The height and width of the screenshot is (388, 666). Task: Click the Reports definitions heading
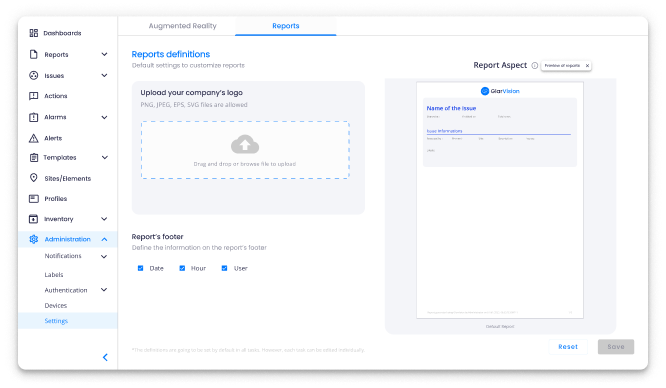[x=171, y=54]
